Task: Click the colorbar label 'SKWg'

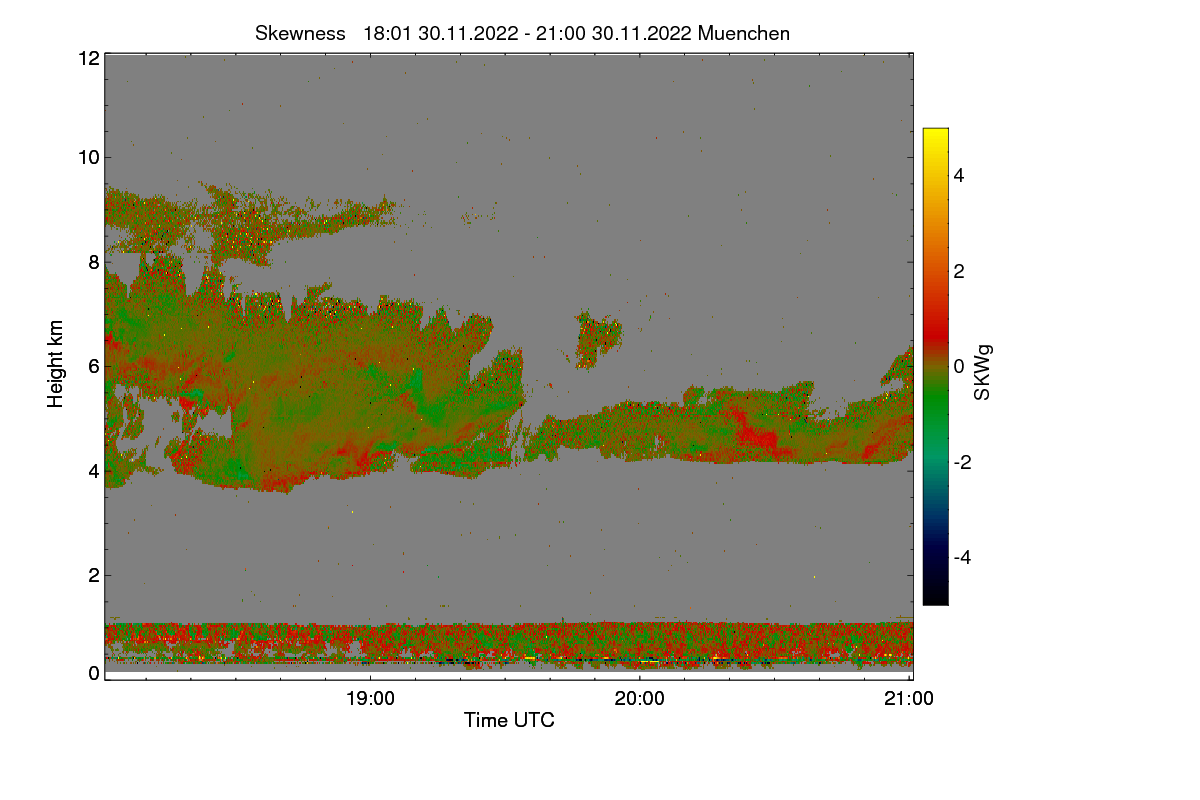Action: 982,371
